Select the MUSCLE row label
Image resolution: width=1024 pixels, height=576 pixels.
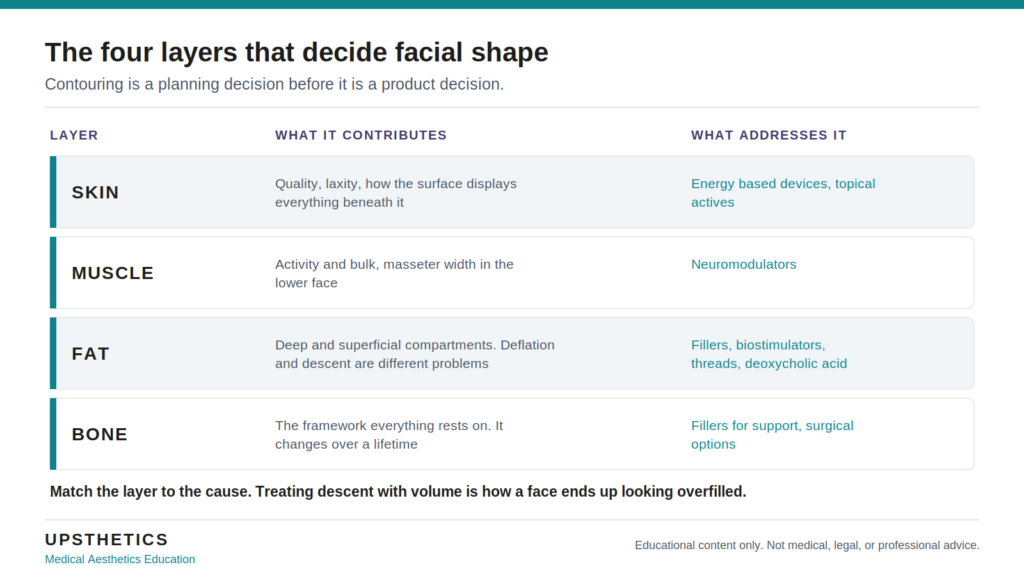[112, 273]
